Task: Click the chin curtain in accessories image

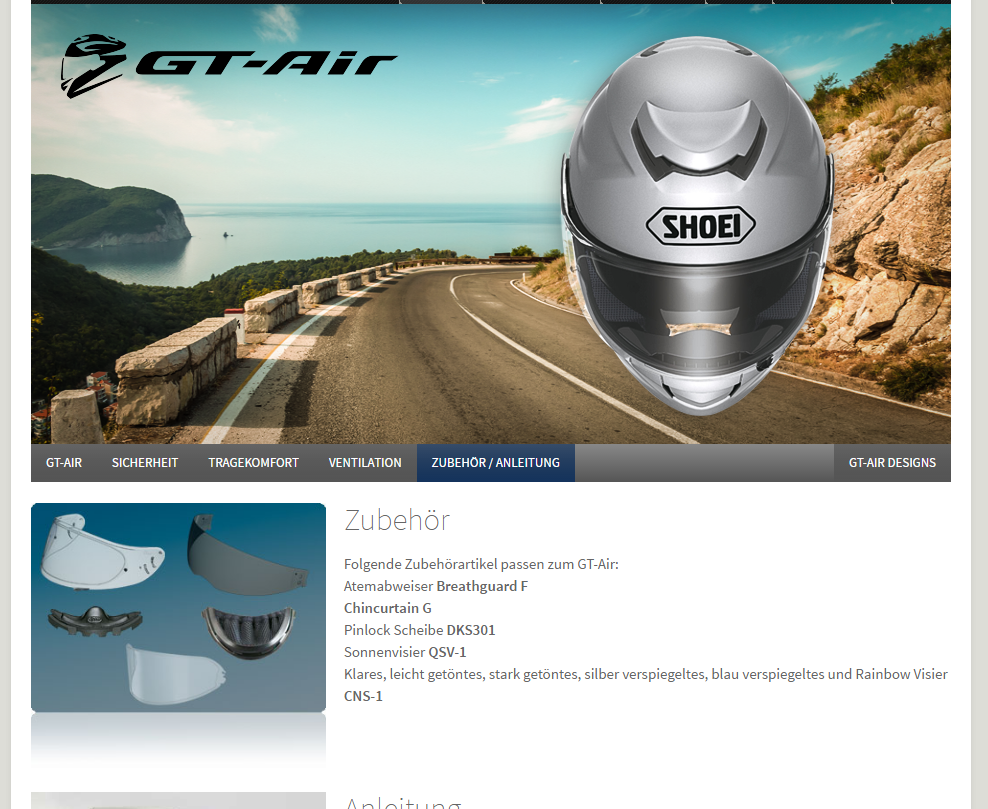Action: click(x=249, y=631)
